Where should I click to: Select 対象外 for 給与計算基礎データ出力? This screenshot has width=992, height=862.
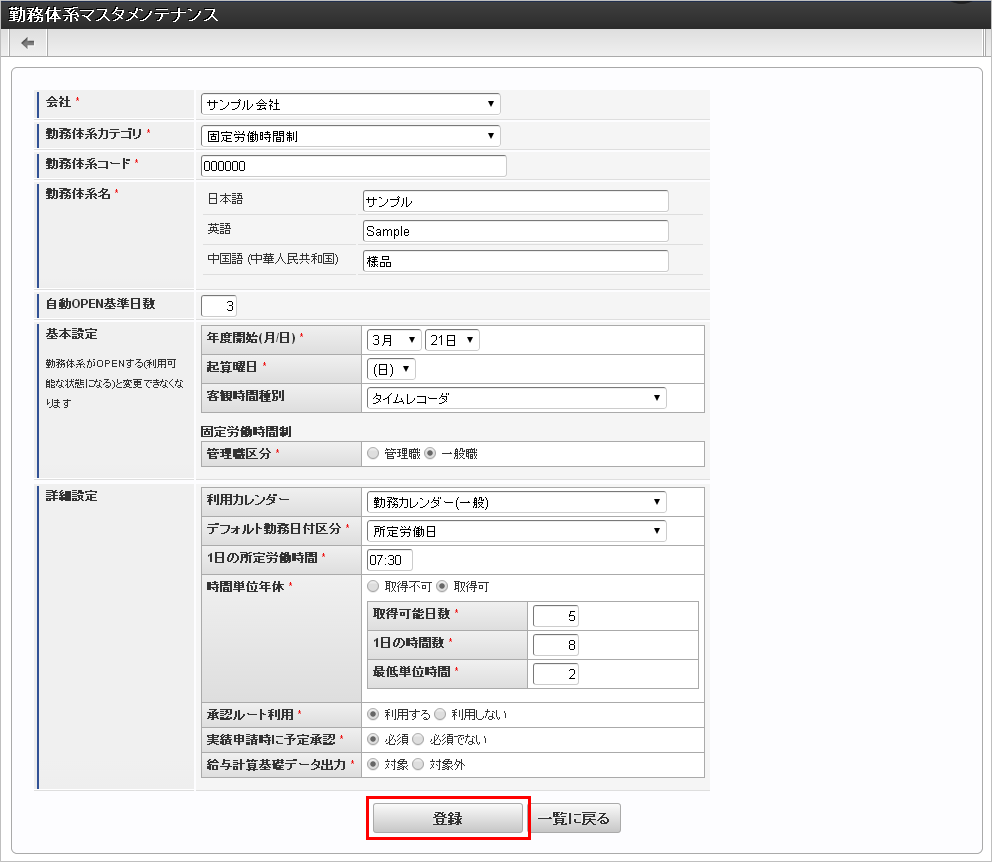pyautogui.click(x=418, y=765)
